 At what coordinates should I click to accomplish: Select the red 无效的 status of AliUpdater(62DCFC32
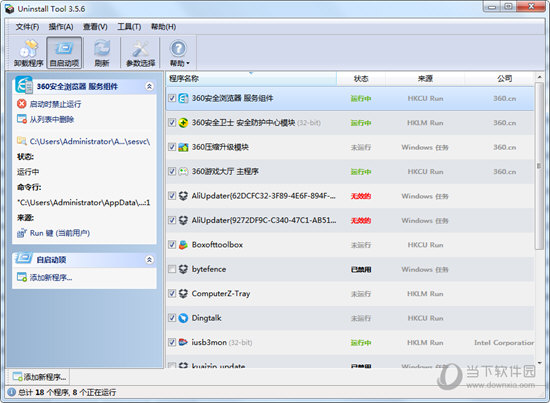click(361, 196)
